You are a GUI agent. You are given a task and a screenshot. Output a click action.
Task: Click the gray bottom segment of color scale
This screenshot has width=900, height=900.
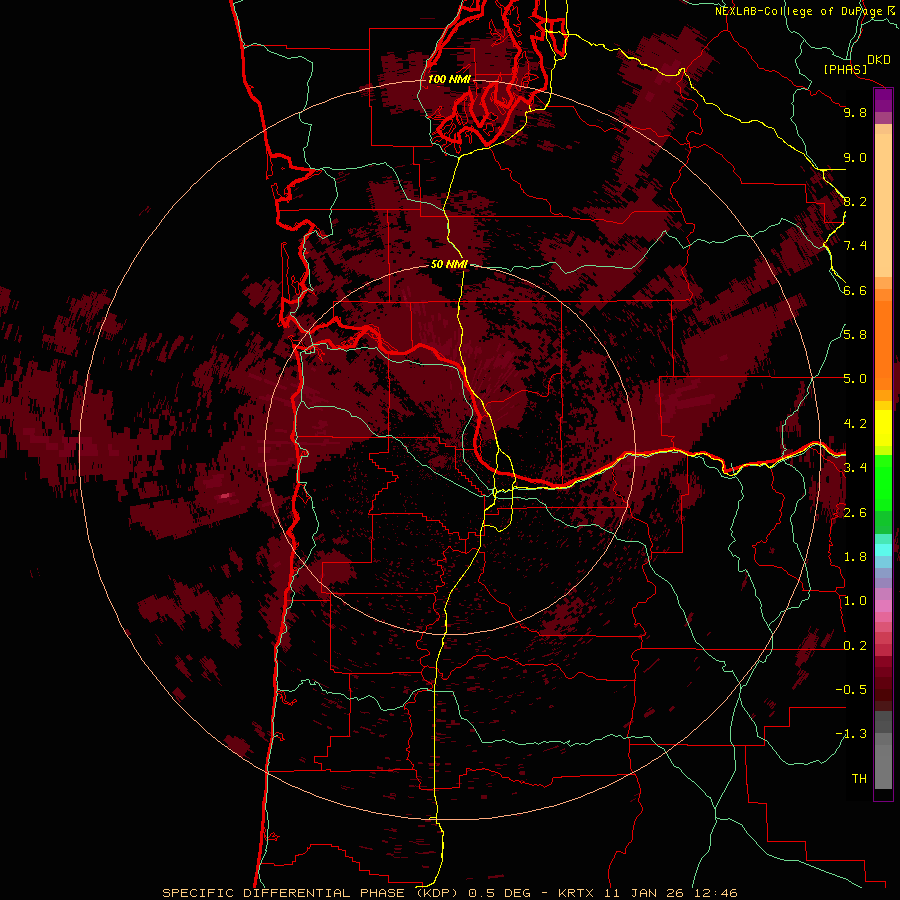(883, 766)
